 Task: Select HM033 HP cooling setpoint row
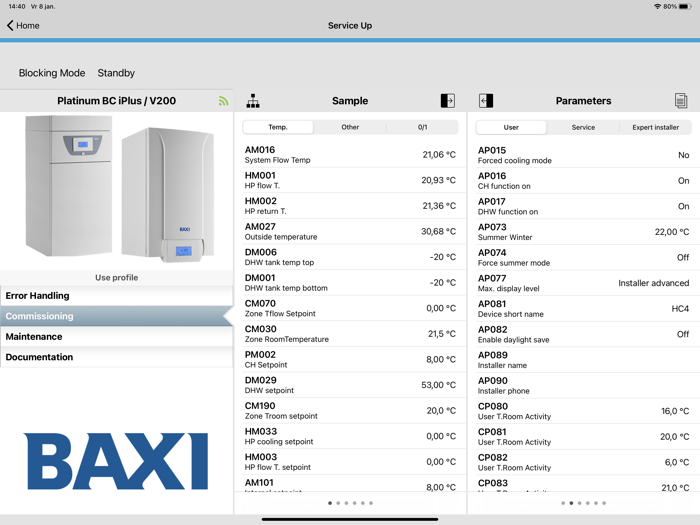[x=350, y=436]
